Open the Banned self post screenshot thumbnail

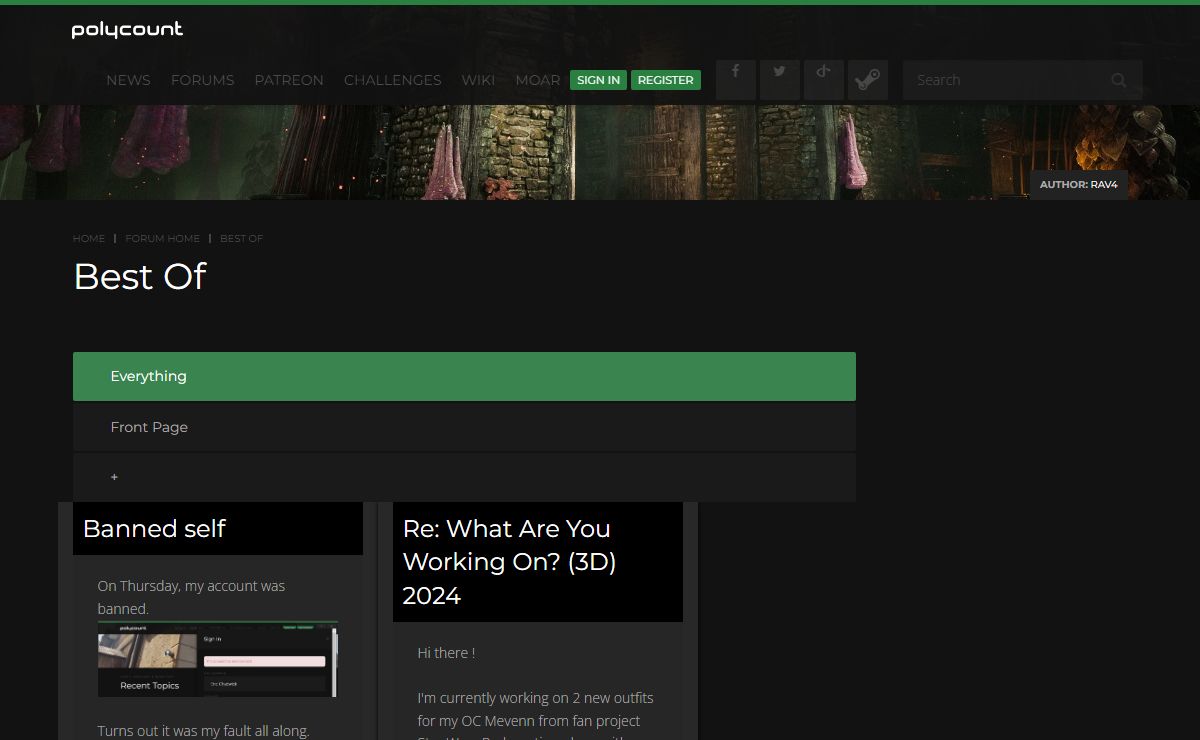point(218,660)
